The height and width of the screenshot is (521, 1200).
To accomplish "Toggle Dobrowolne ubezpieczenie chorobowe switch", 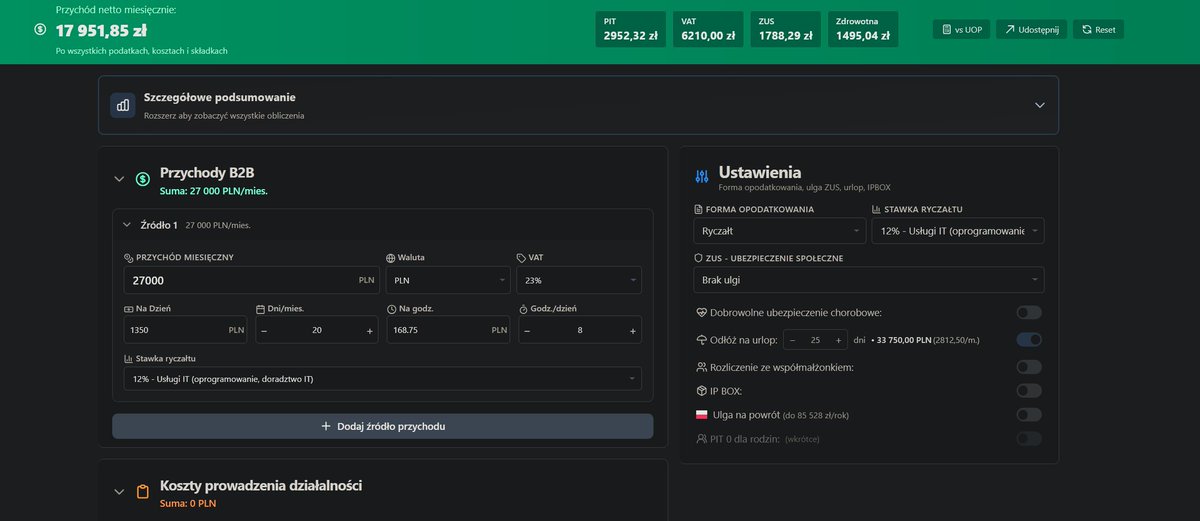I will (1029, 313).
